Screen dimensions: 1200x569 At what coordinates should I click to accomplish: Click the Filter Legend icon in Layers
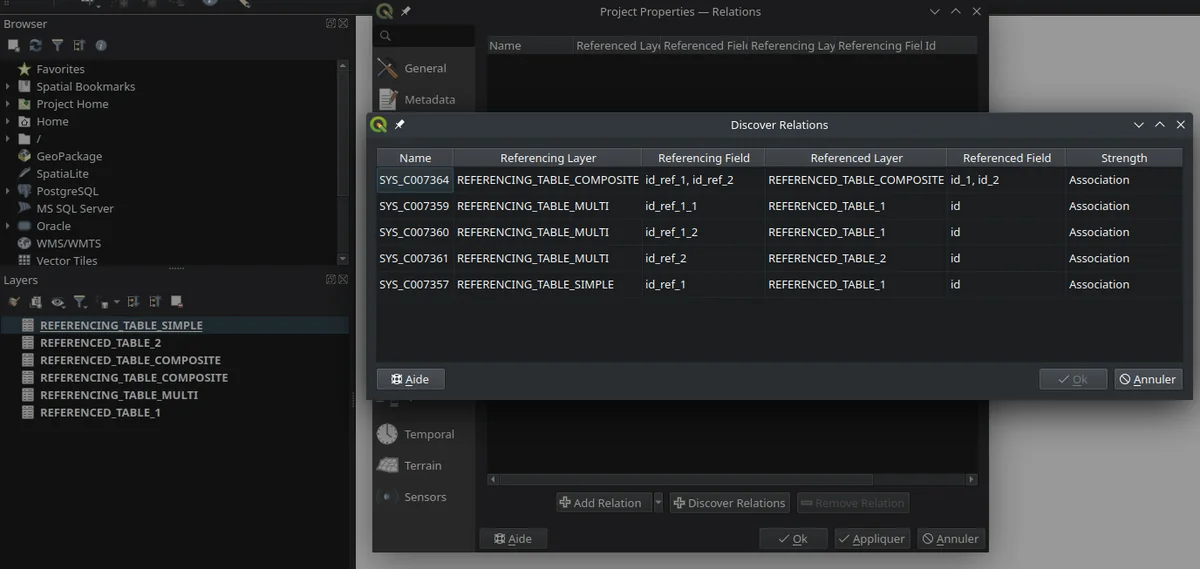(x=80, y=302)
